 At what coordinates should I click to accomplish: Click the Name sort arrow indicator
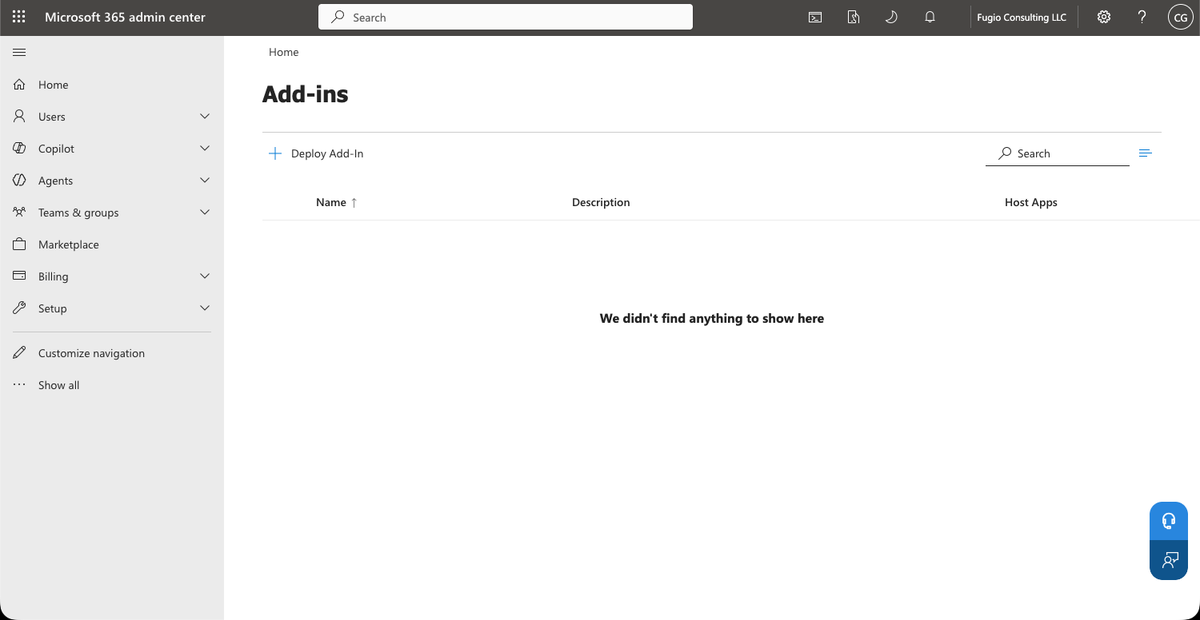(x=354, y=202)
